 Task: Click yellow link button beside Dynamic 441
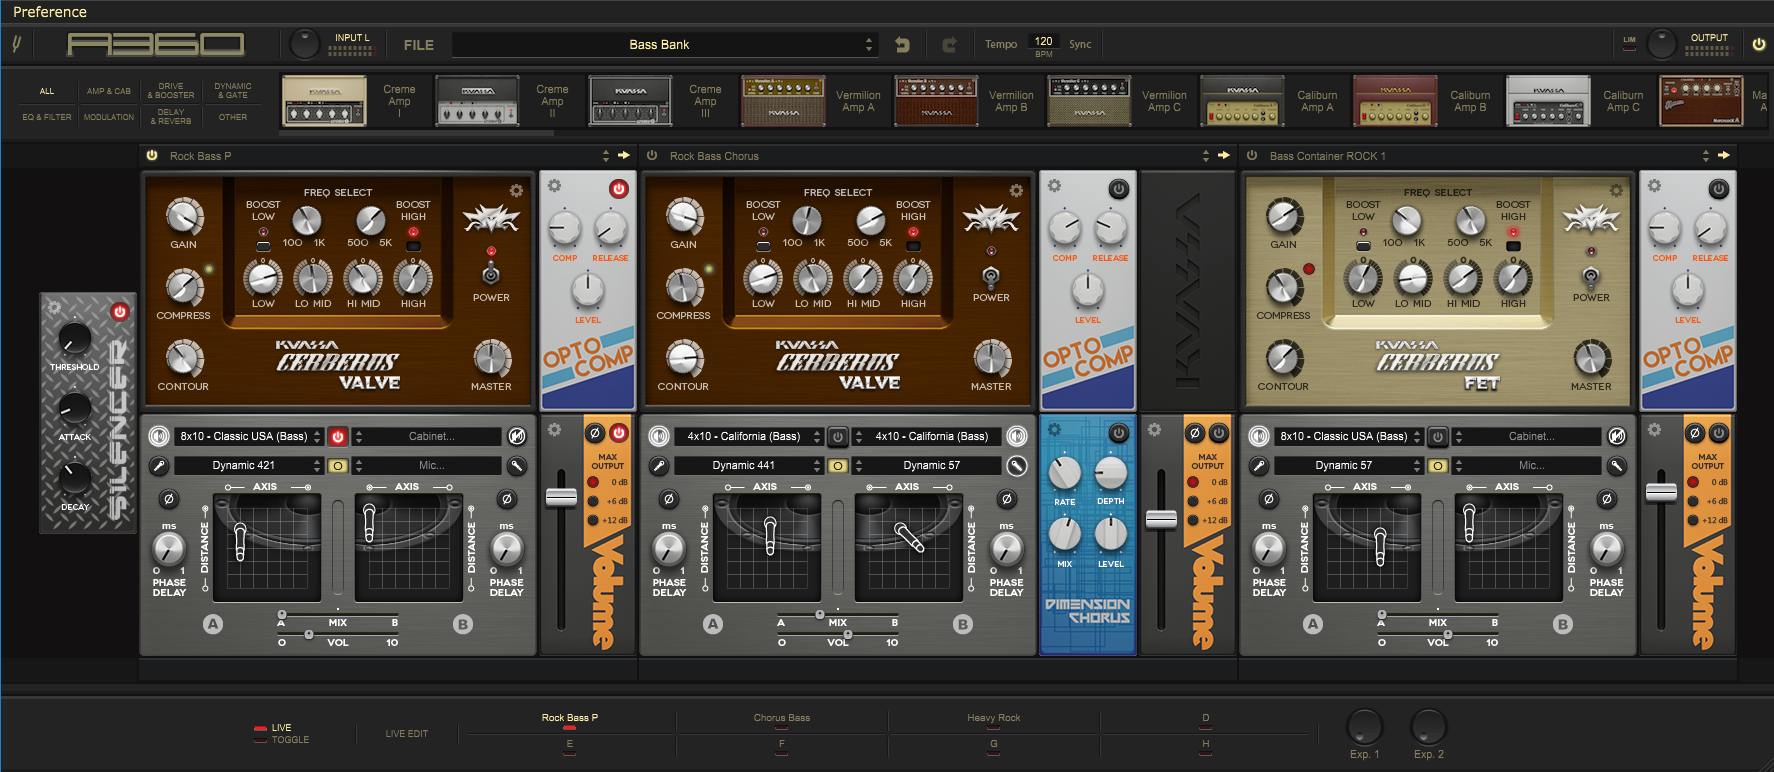coord(838,465)
